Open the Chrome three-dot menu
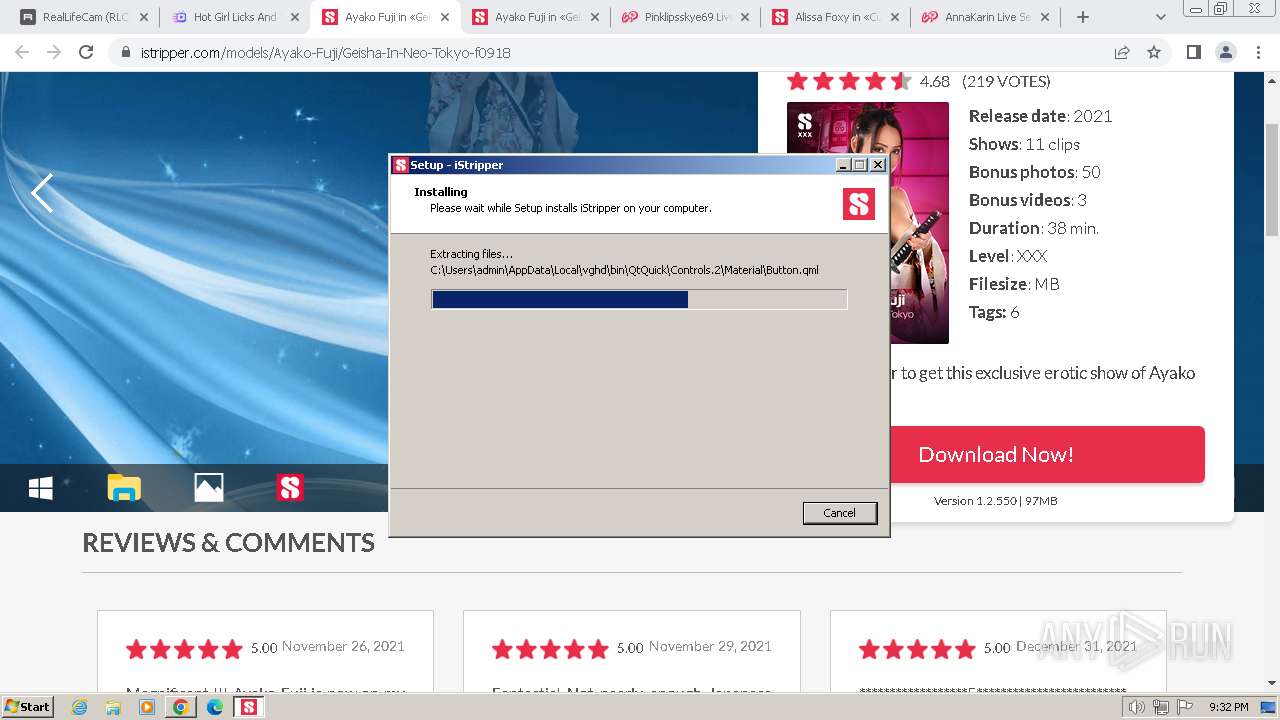Image resolution: width=1280 pixels, height=720 pixels. (1257, 52)
